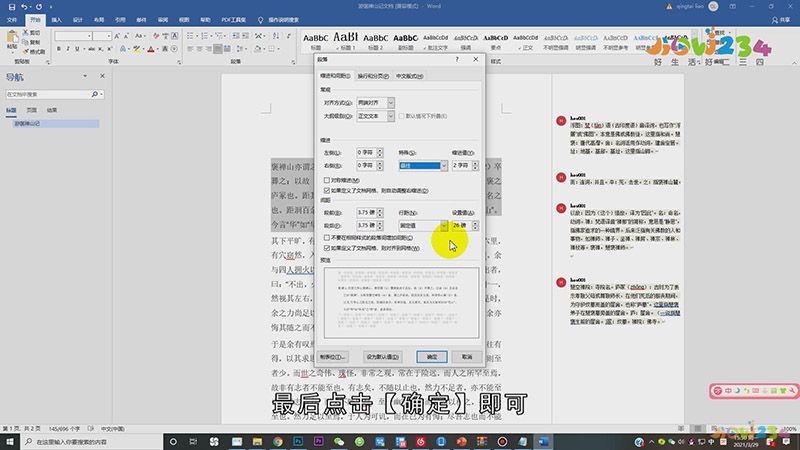The width and height of the screenshot is (800, 450).
Task: Click the Tabs button in dialog
Action: click(333, 357)
